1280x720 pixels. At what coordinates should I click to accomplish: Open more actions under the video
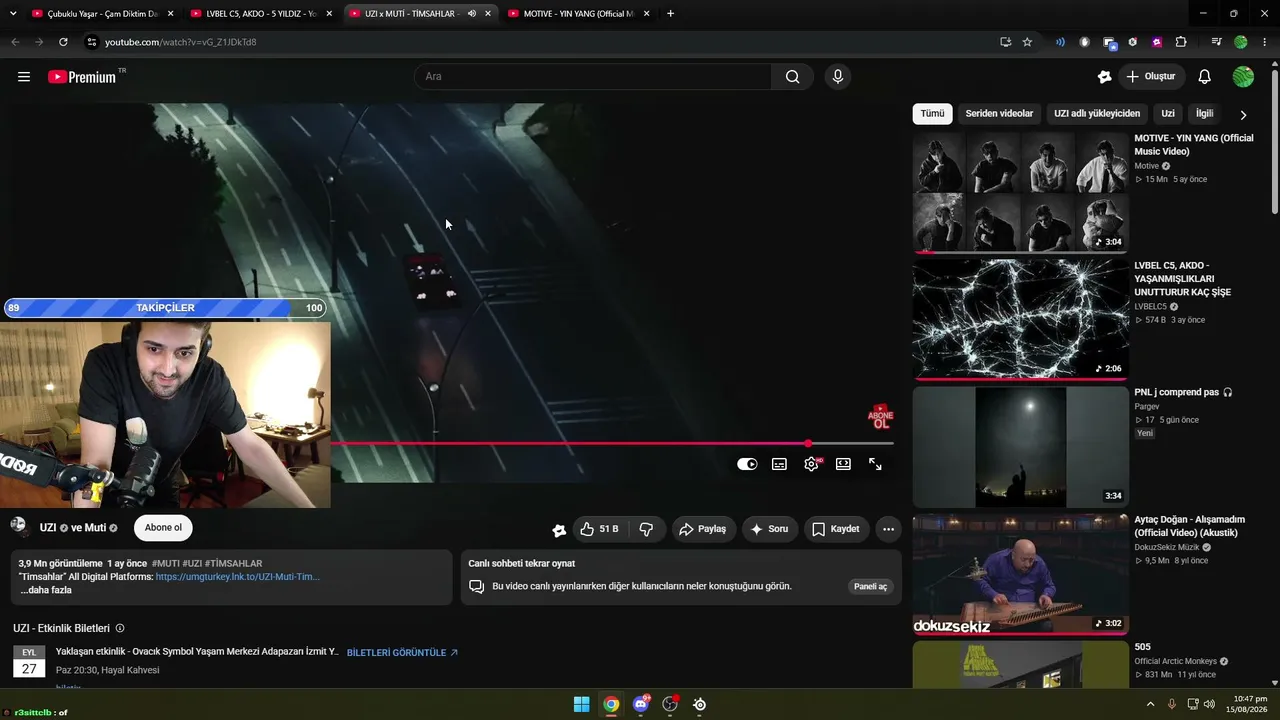coord(888,529)
